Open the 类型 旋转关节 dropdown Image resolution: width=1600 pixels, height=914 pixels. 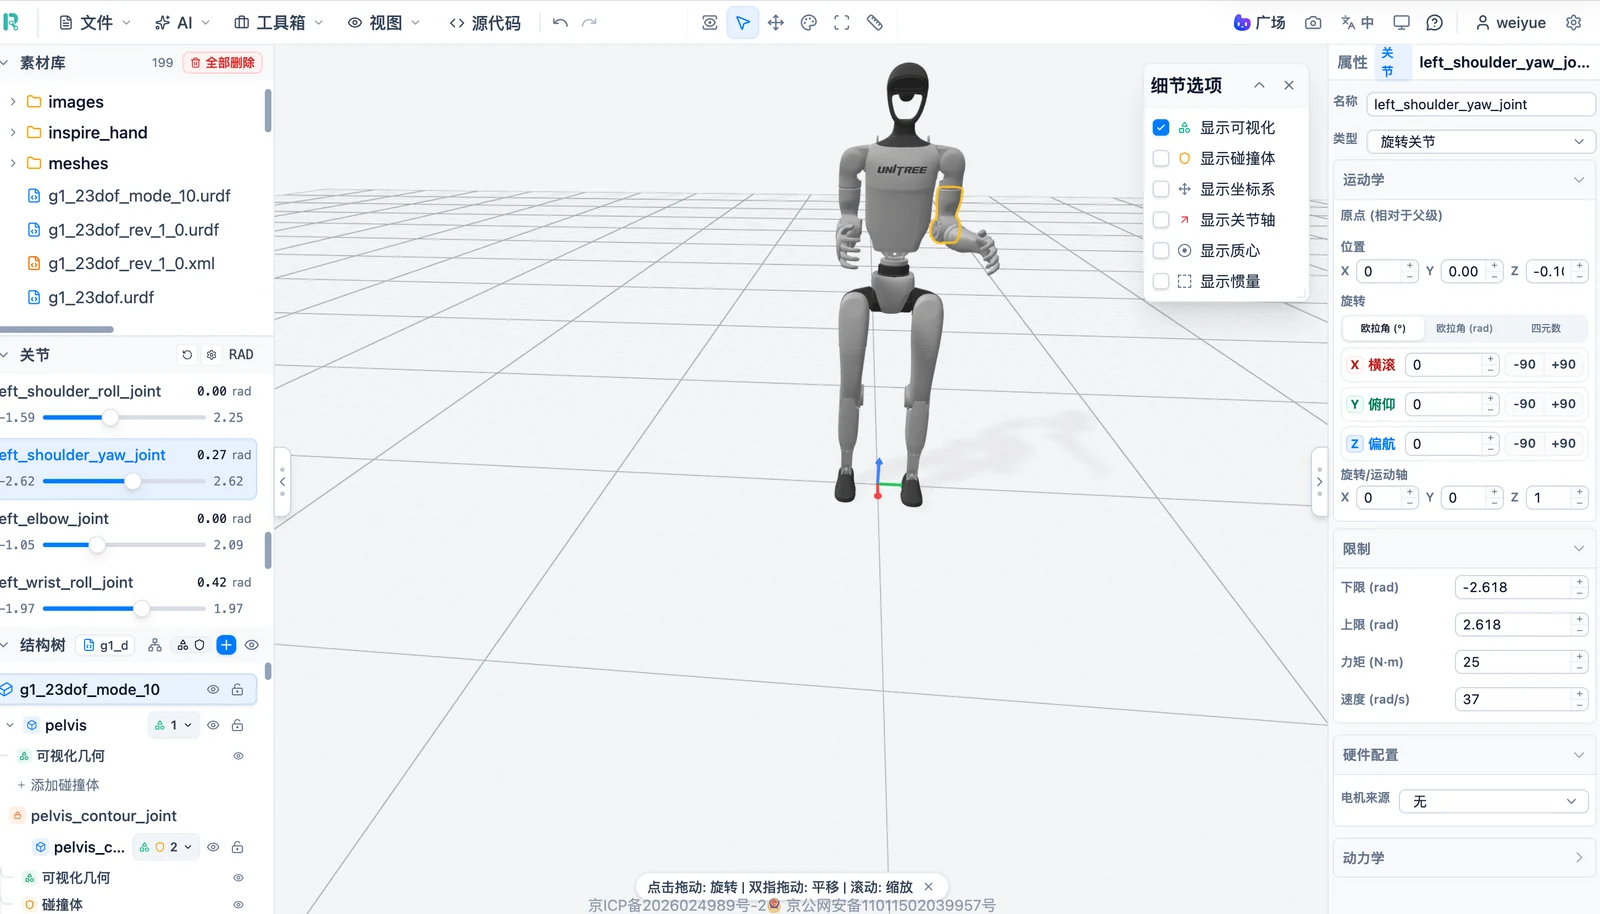point(1480,141)
